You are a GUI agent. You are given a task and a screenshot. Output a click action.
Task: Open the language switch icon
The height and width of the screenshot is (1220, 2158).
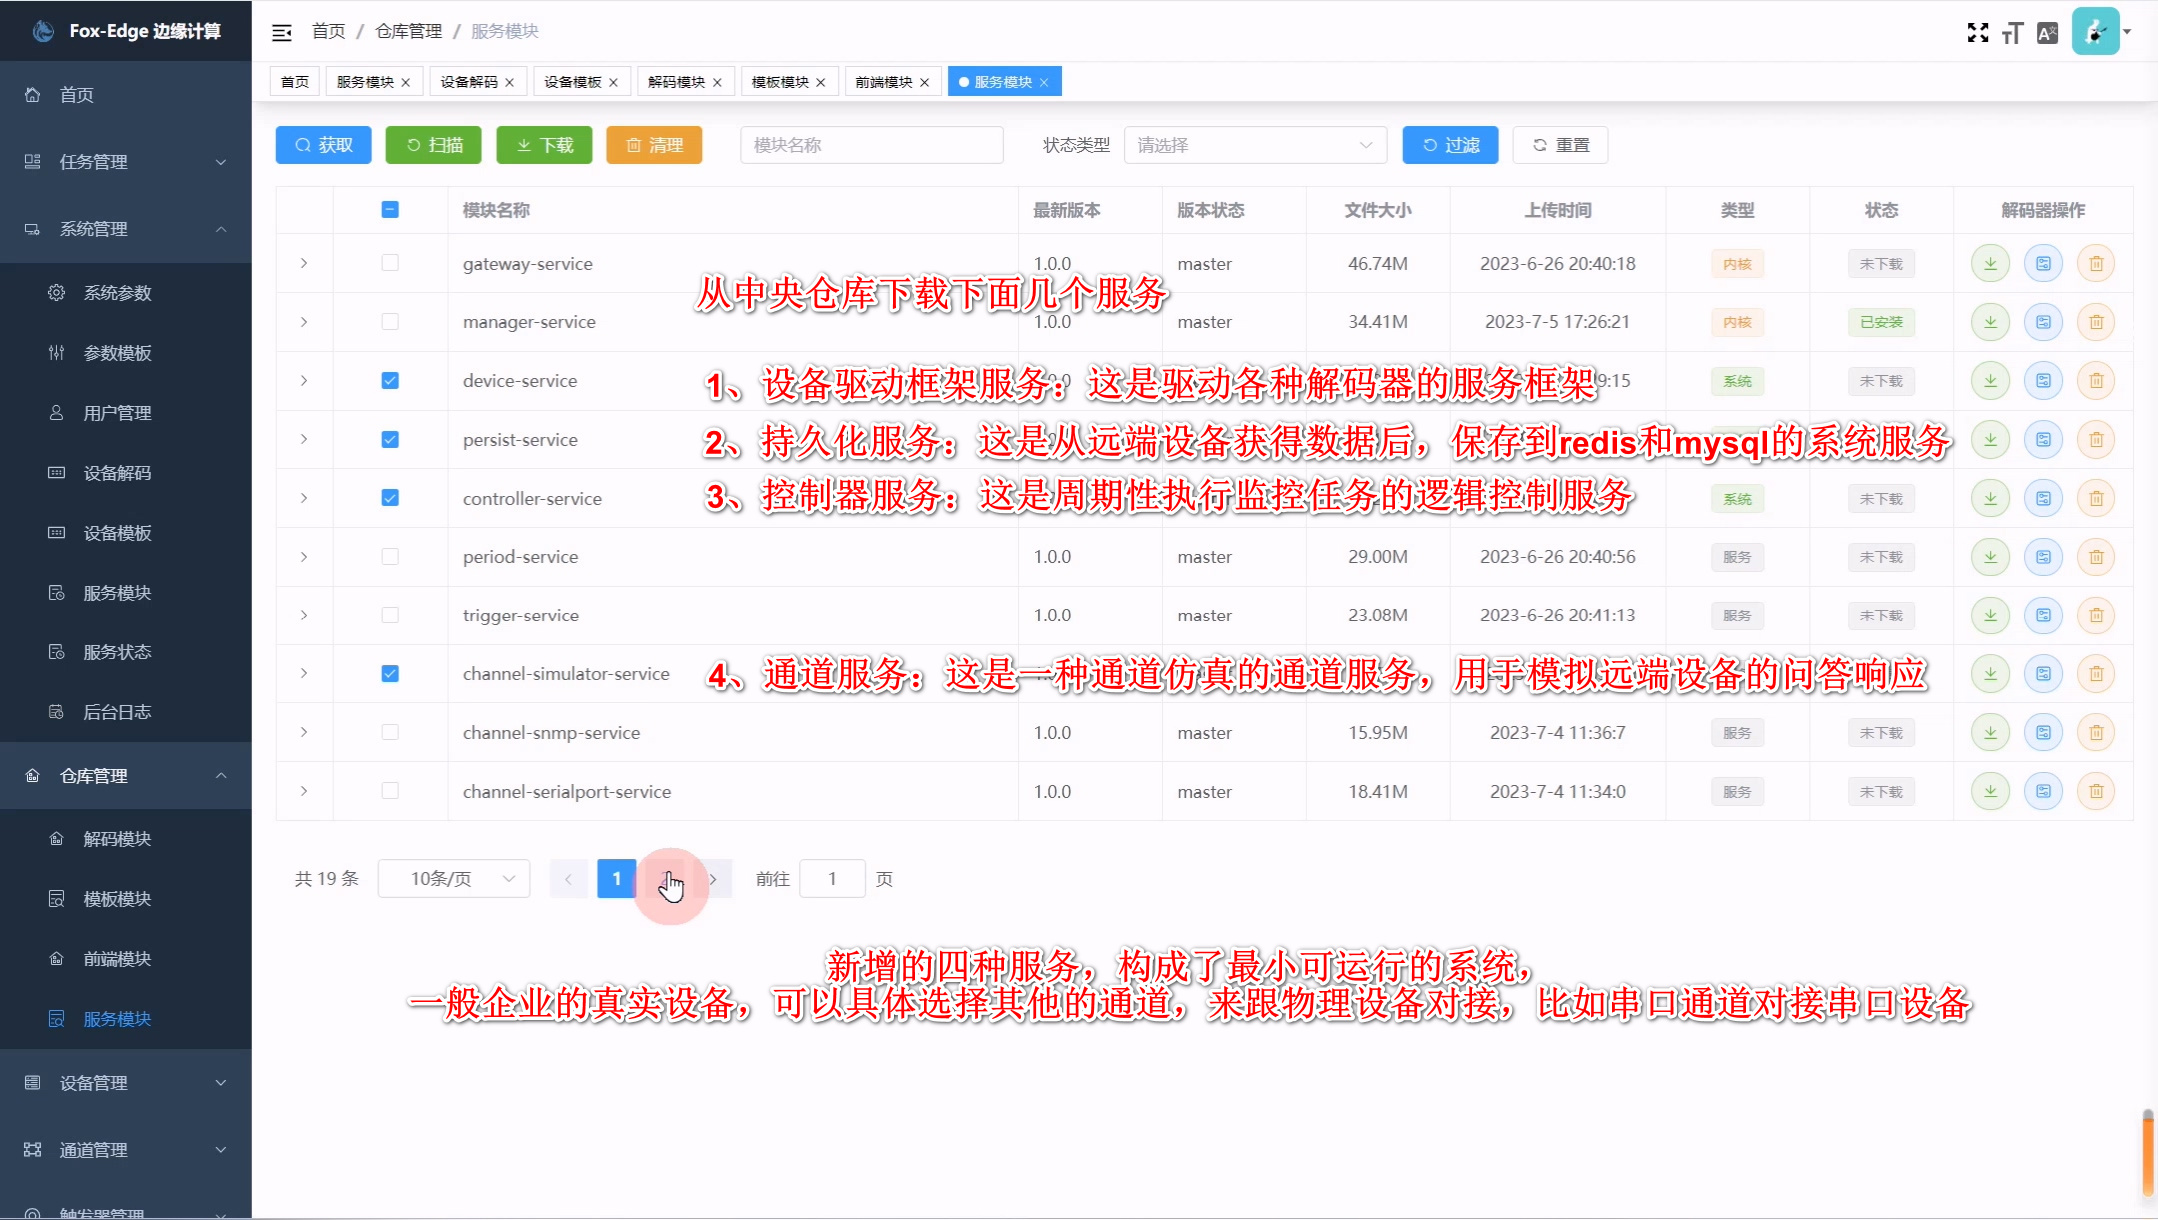click(2047, 33)
